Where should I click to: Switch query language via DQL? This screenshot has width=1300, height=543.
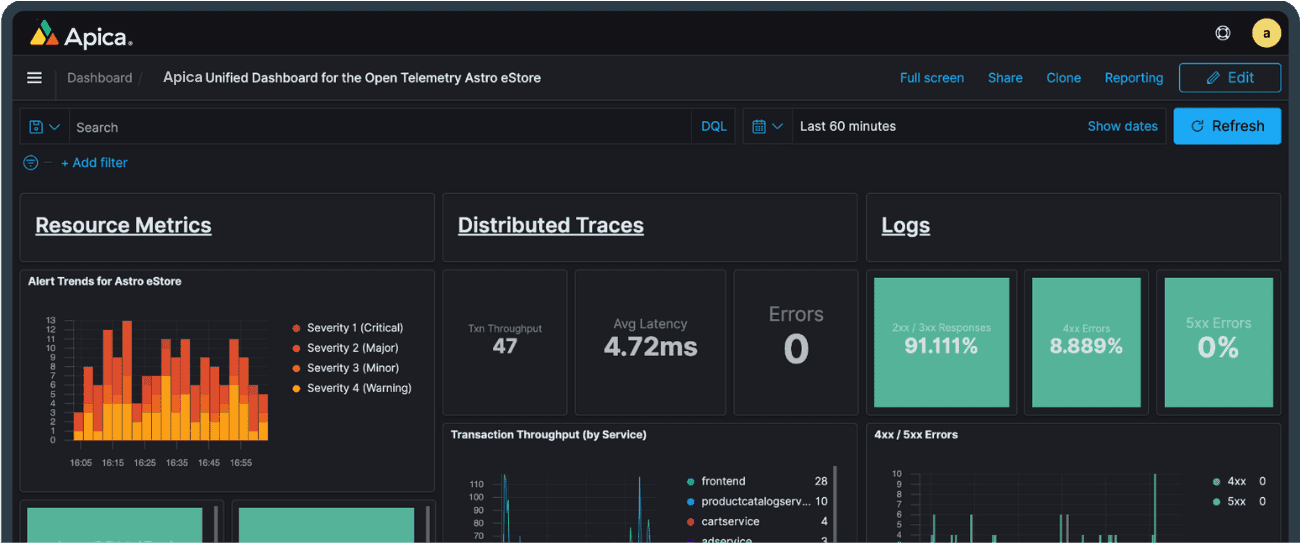[x=714, y=127]
